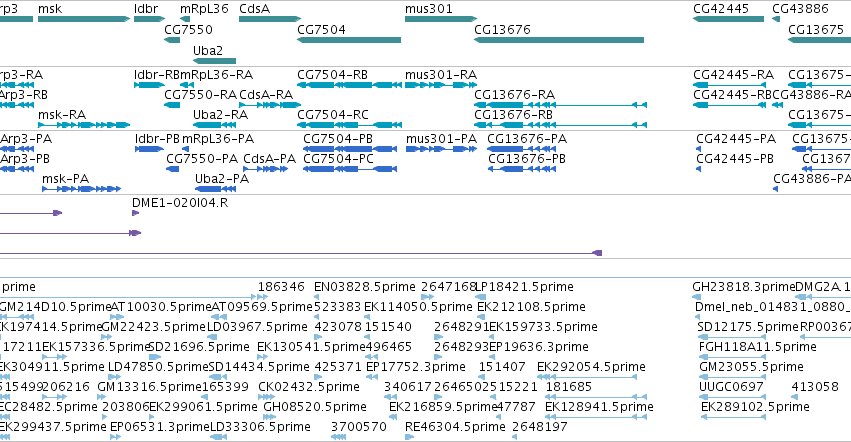Select EST EN03828.5prime
This screenshot has height=442, width=851.
click(316, 297)
